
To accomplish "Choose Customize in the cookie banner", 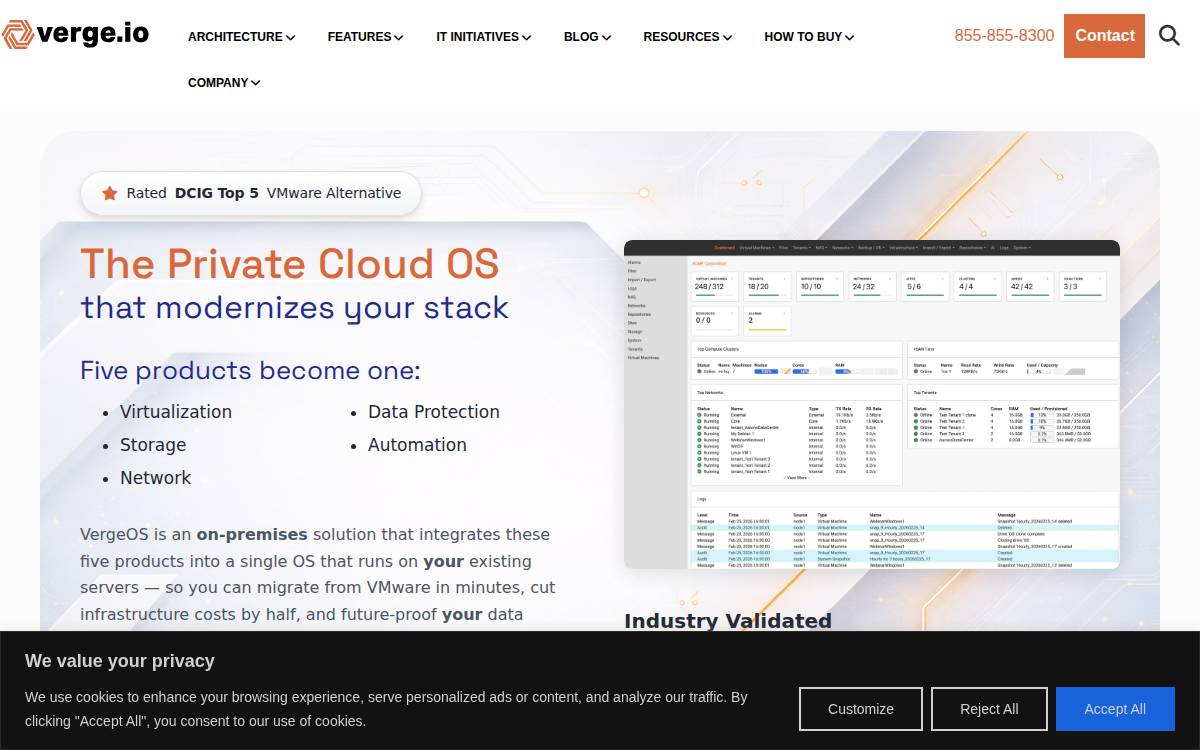I will [x=861, y=709].
